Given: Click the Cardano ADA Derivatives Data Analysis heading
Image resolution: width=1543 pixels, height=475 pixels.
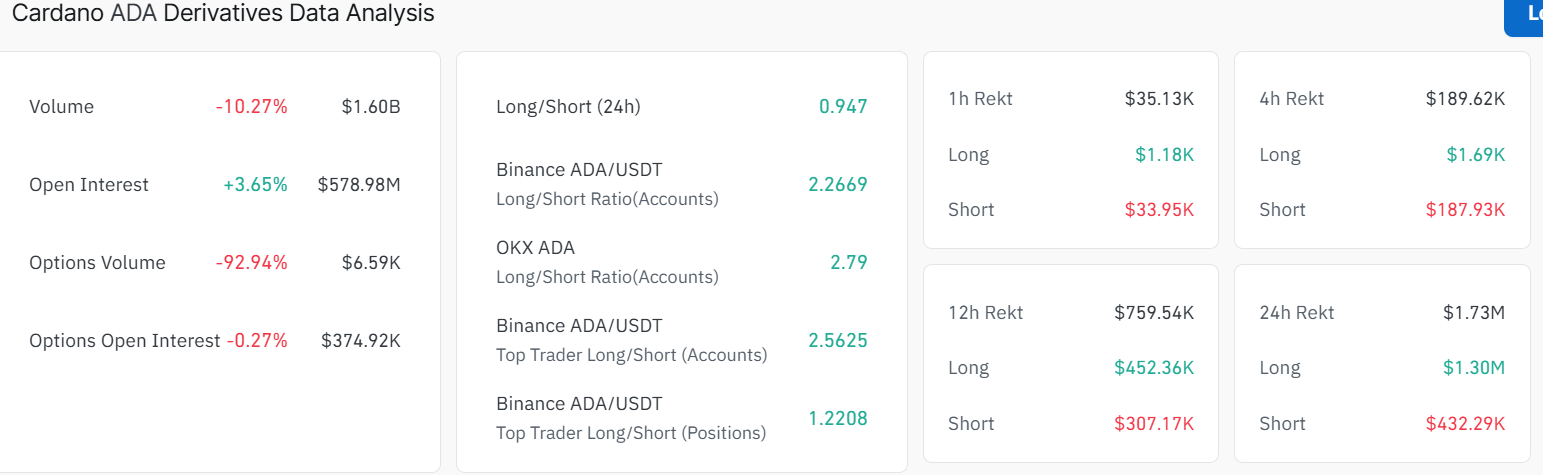Looking at the screenshot, I should coord(223,13).
